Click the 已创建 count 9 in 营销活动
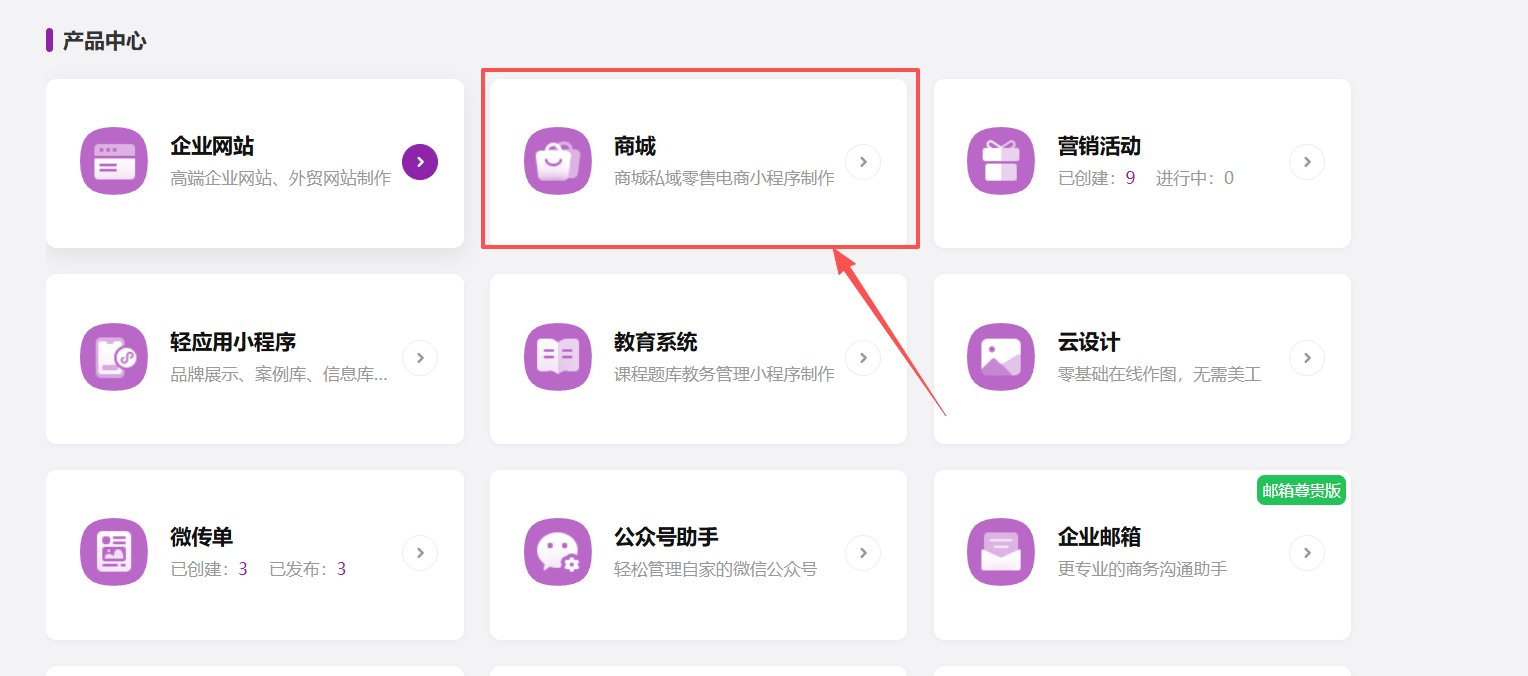The width and height of the screenshot is (1528, 676). click(x=1130, y=178)
